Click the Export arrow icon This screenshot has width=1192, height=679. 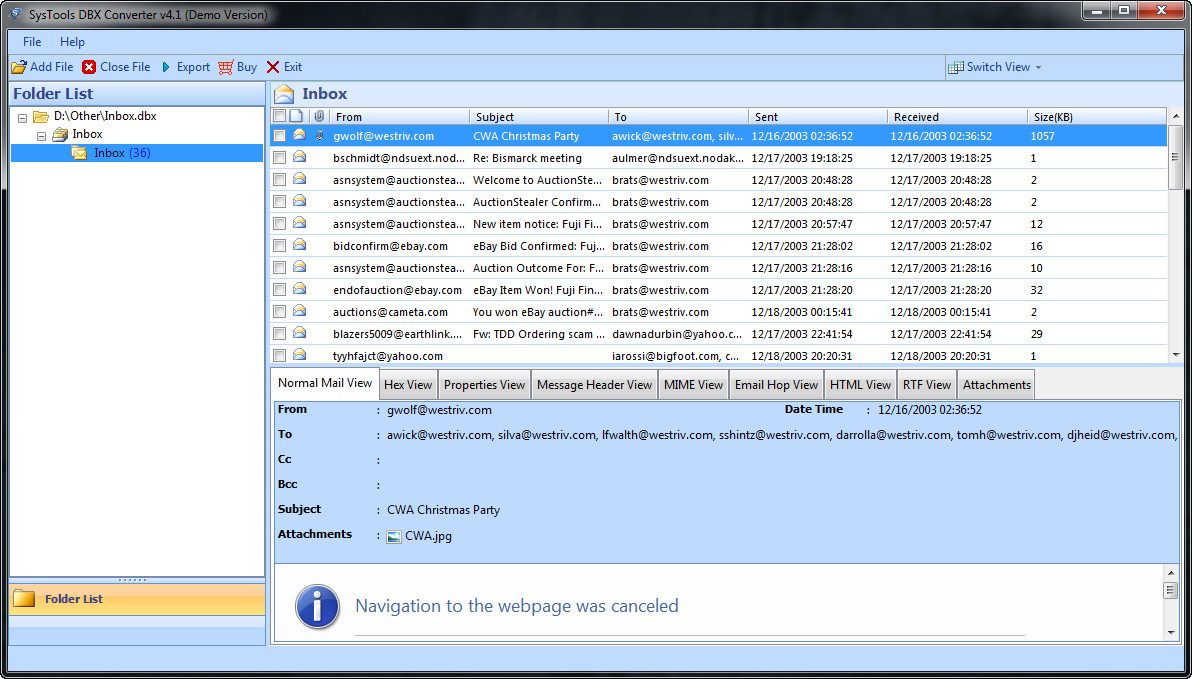[x=166, y=67]
